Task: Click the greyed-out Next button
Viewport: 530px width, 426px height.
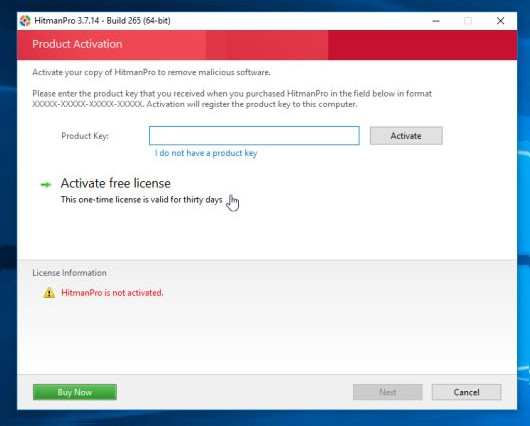Action: pyautogui.click(x=388, y=392)
